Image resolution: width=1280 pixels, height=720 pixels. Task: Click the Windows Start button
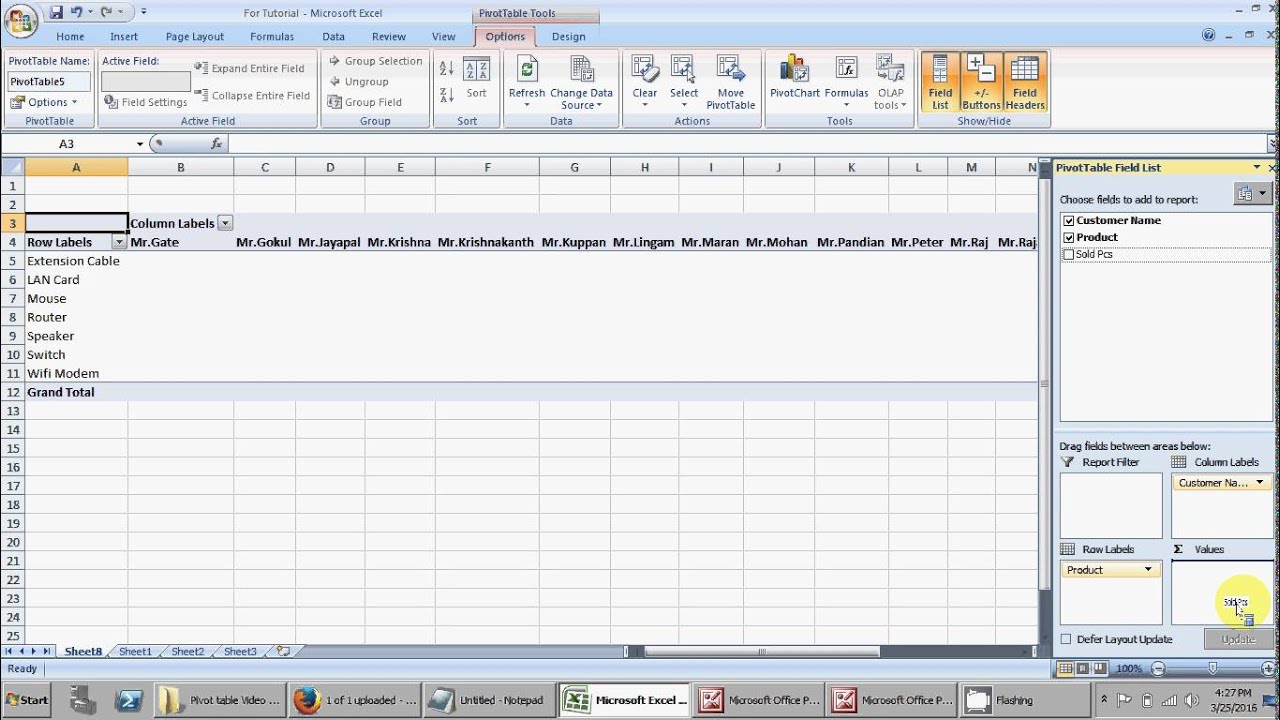[x=27, y=700]
